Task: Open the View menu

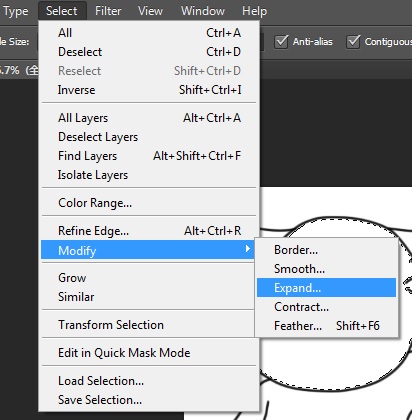Action: (x=150, y=11)
